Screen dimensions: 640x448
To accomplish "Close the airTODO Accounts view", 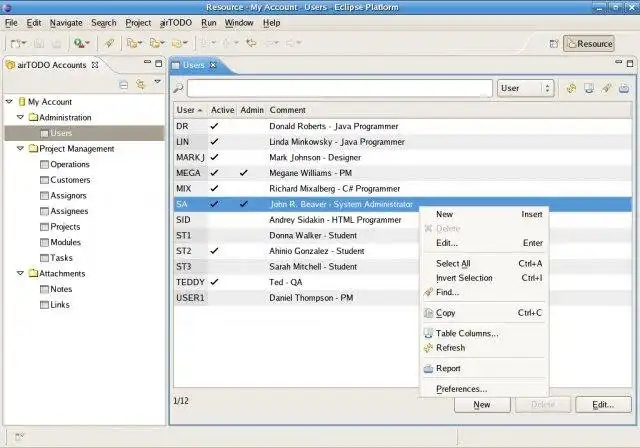I will [95, 65].
